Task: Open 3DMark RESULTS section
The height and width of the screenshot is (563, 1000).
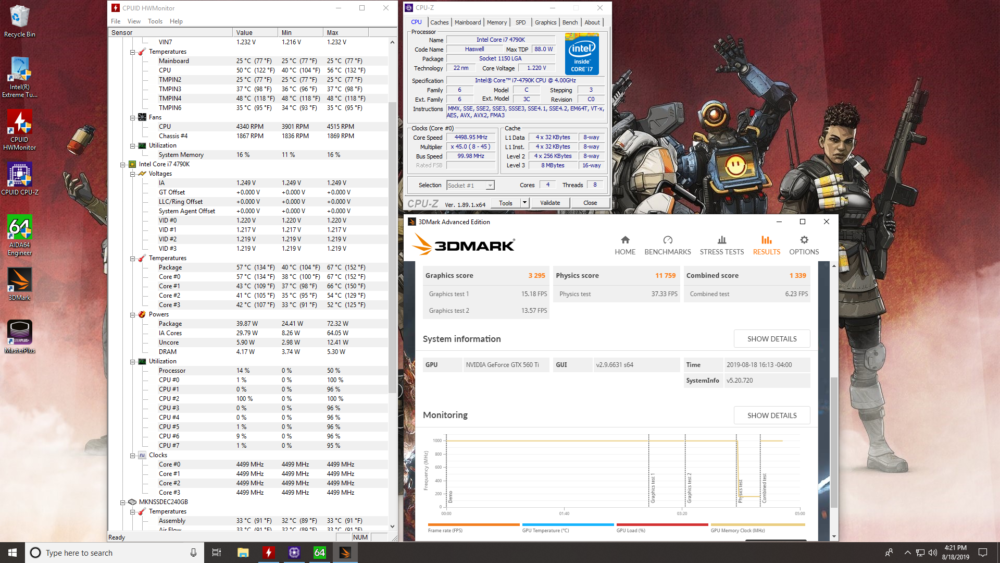Action: (766, 245)
